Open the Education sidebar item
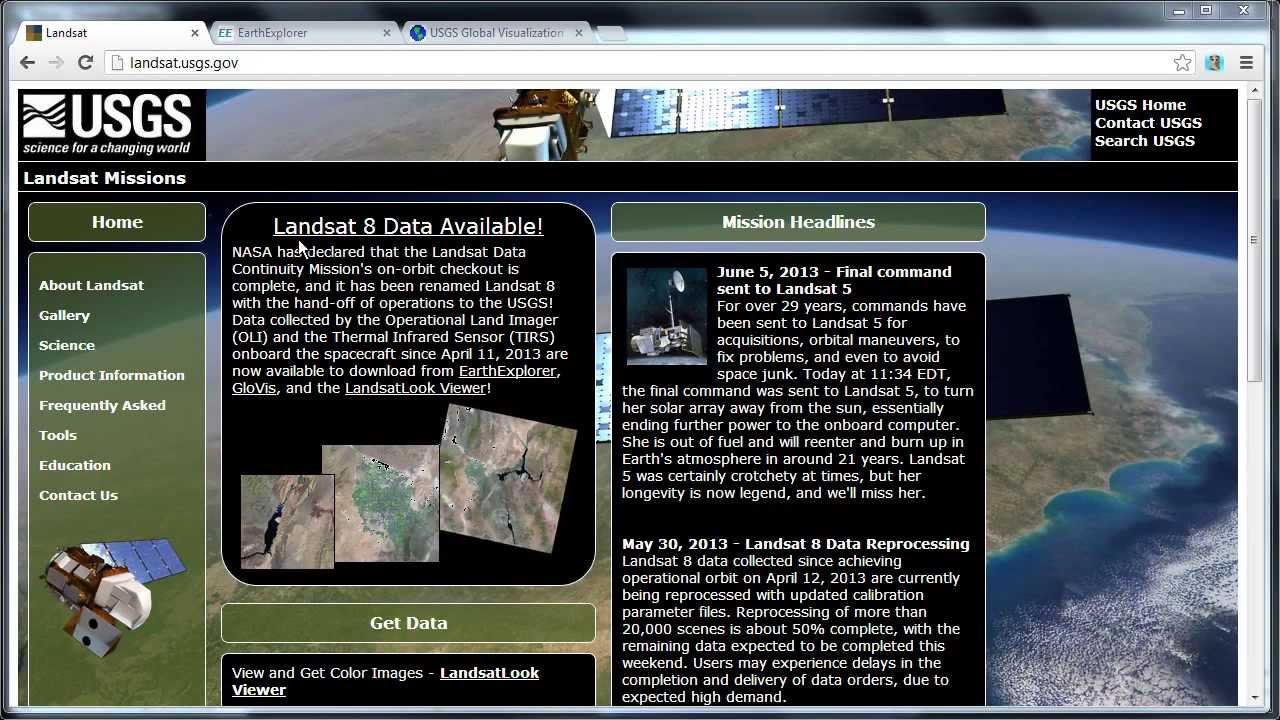1280x720 pixels. 75,465
